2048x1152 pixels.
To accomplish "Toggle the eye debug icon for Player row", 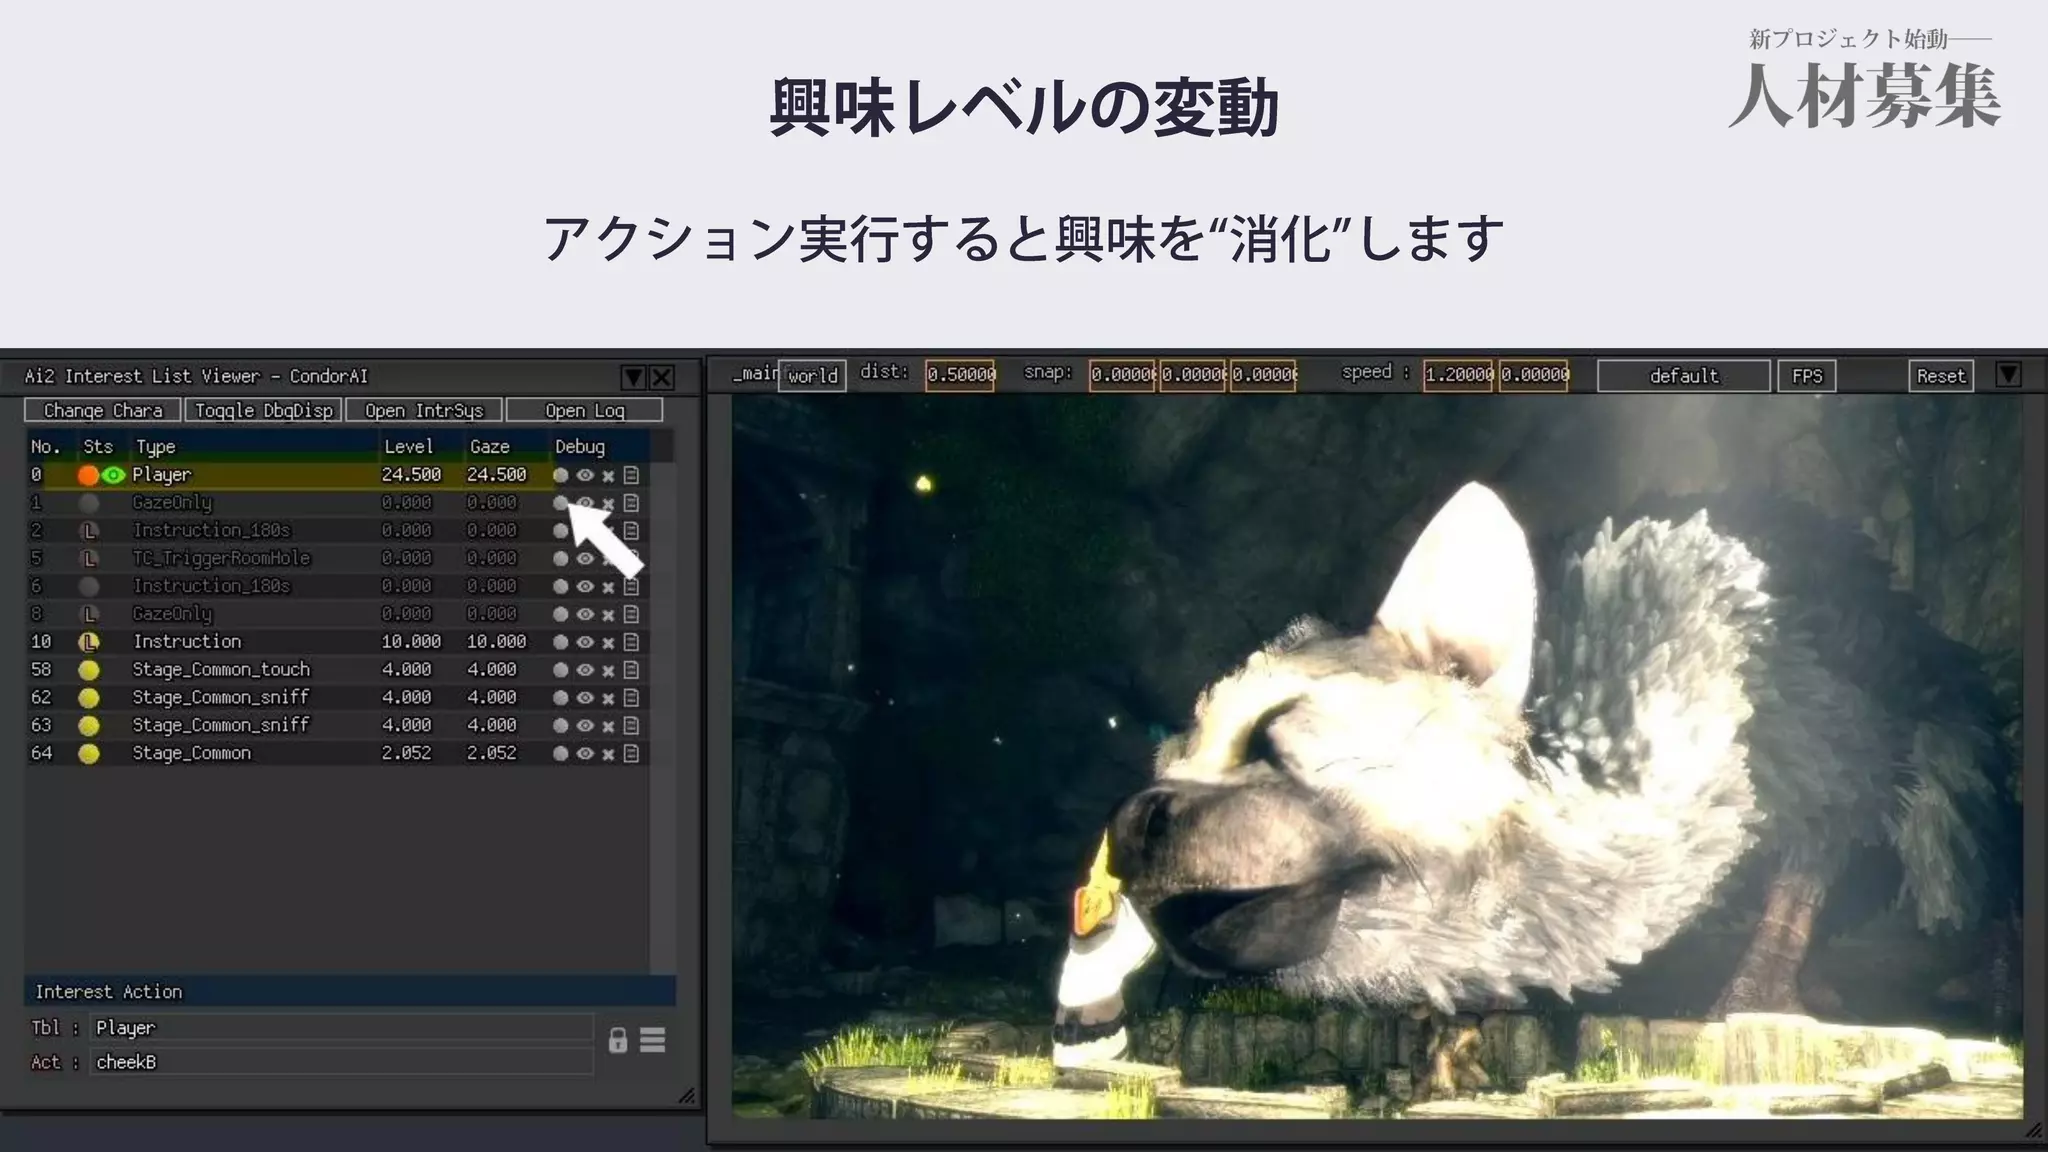I will click(585, 475).
